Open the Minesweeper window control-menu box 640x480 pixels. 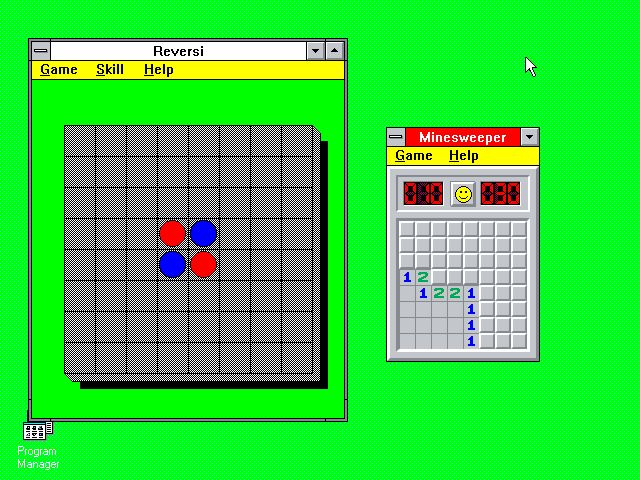pos(396,137)
